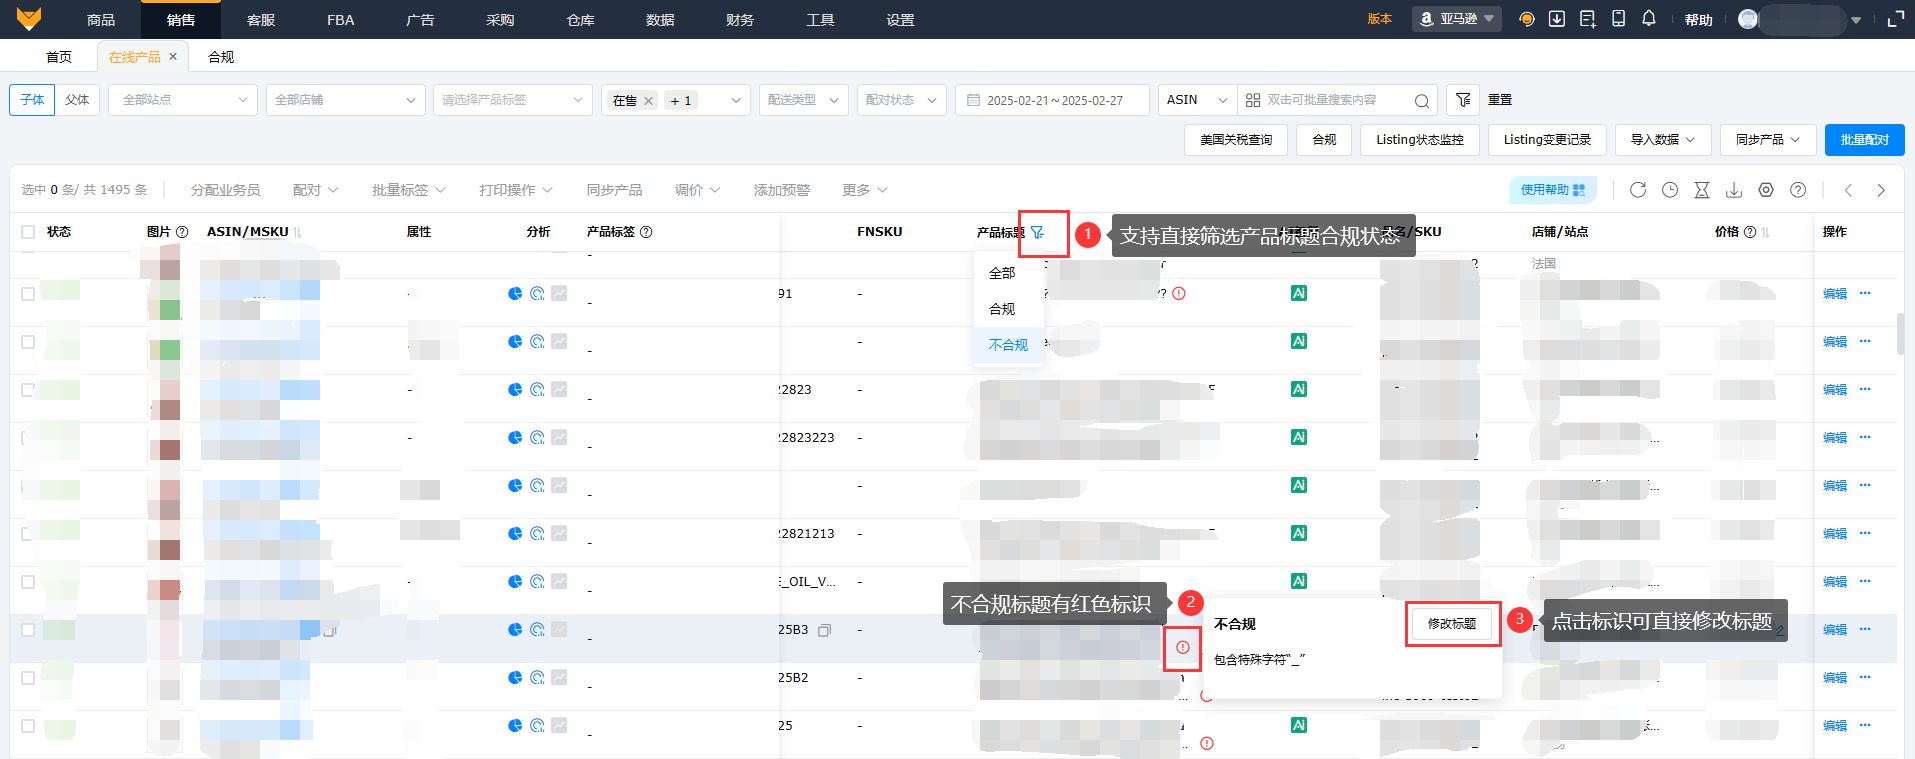The height and width of the screenshot is (759, 1915).
Task: Open Listing状态监控
Action: coord(1420,140)
